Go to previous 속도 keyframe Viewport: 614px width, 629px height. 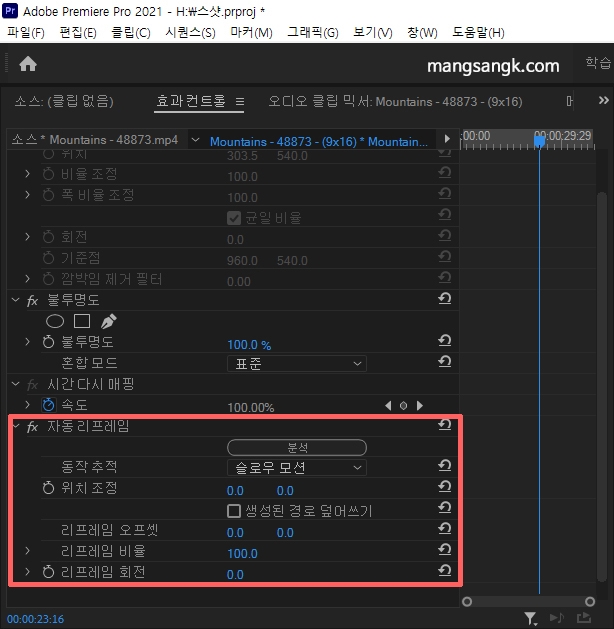coord(388,406)
